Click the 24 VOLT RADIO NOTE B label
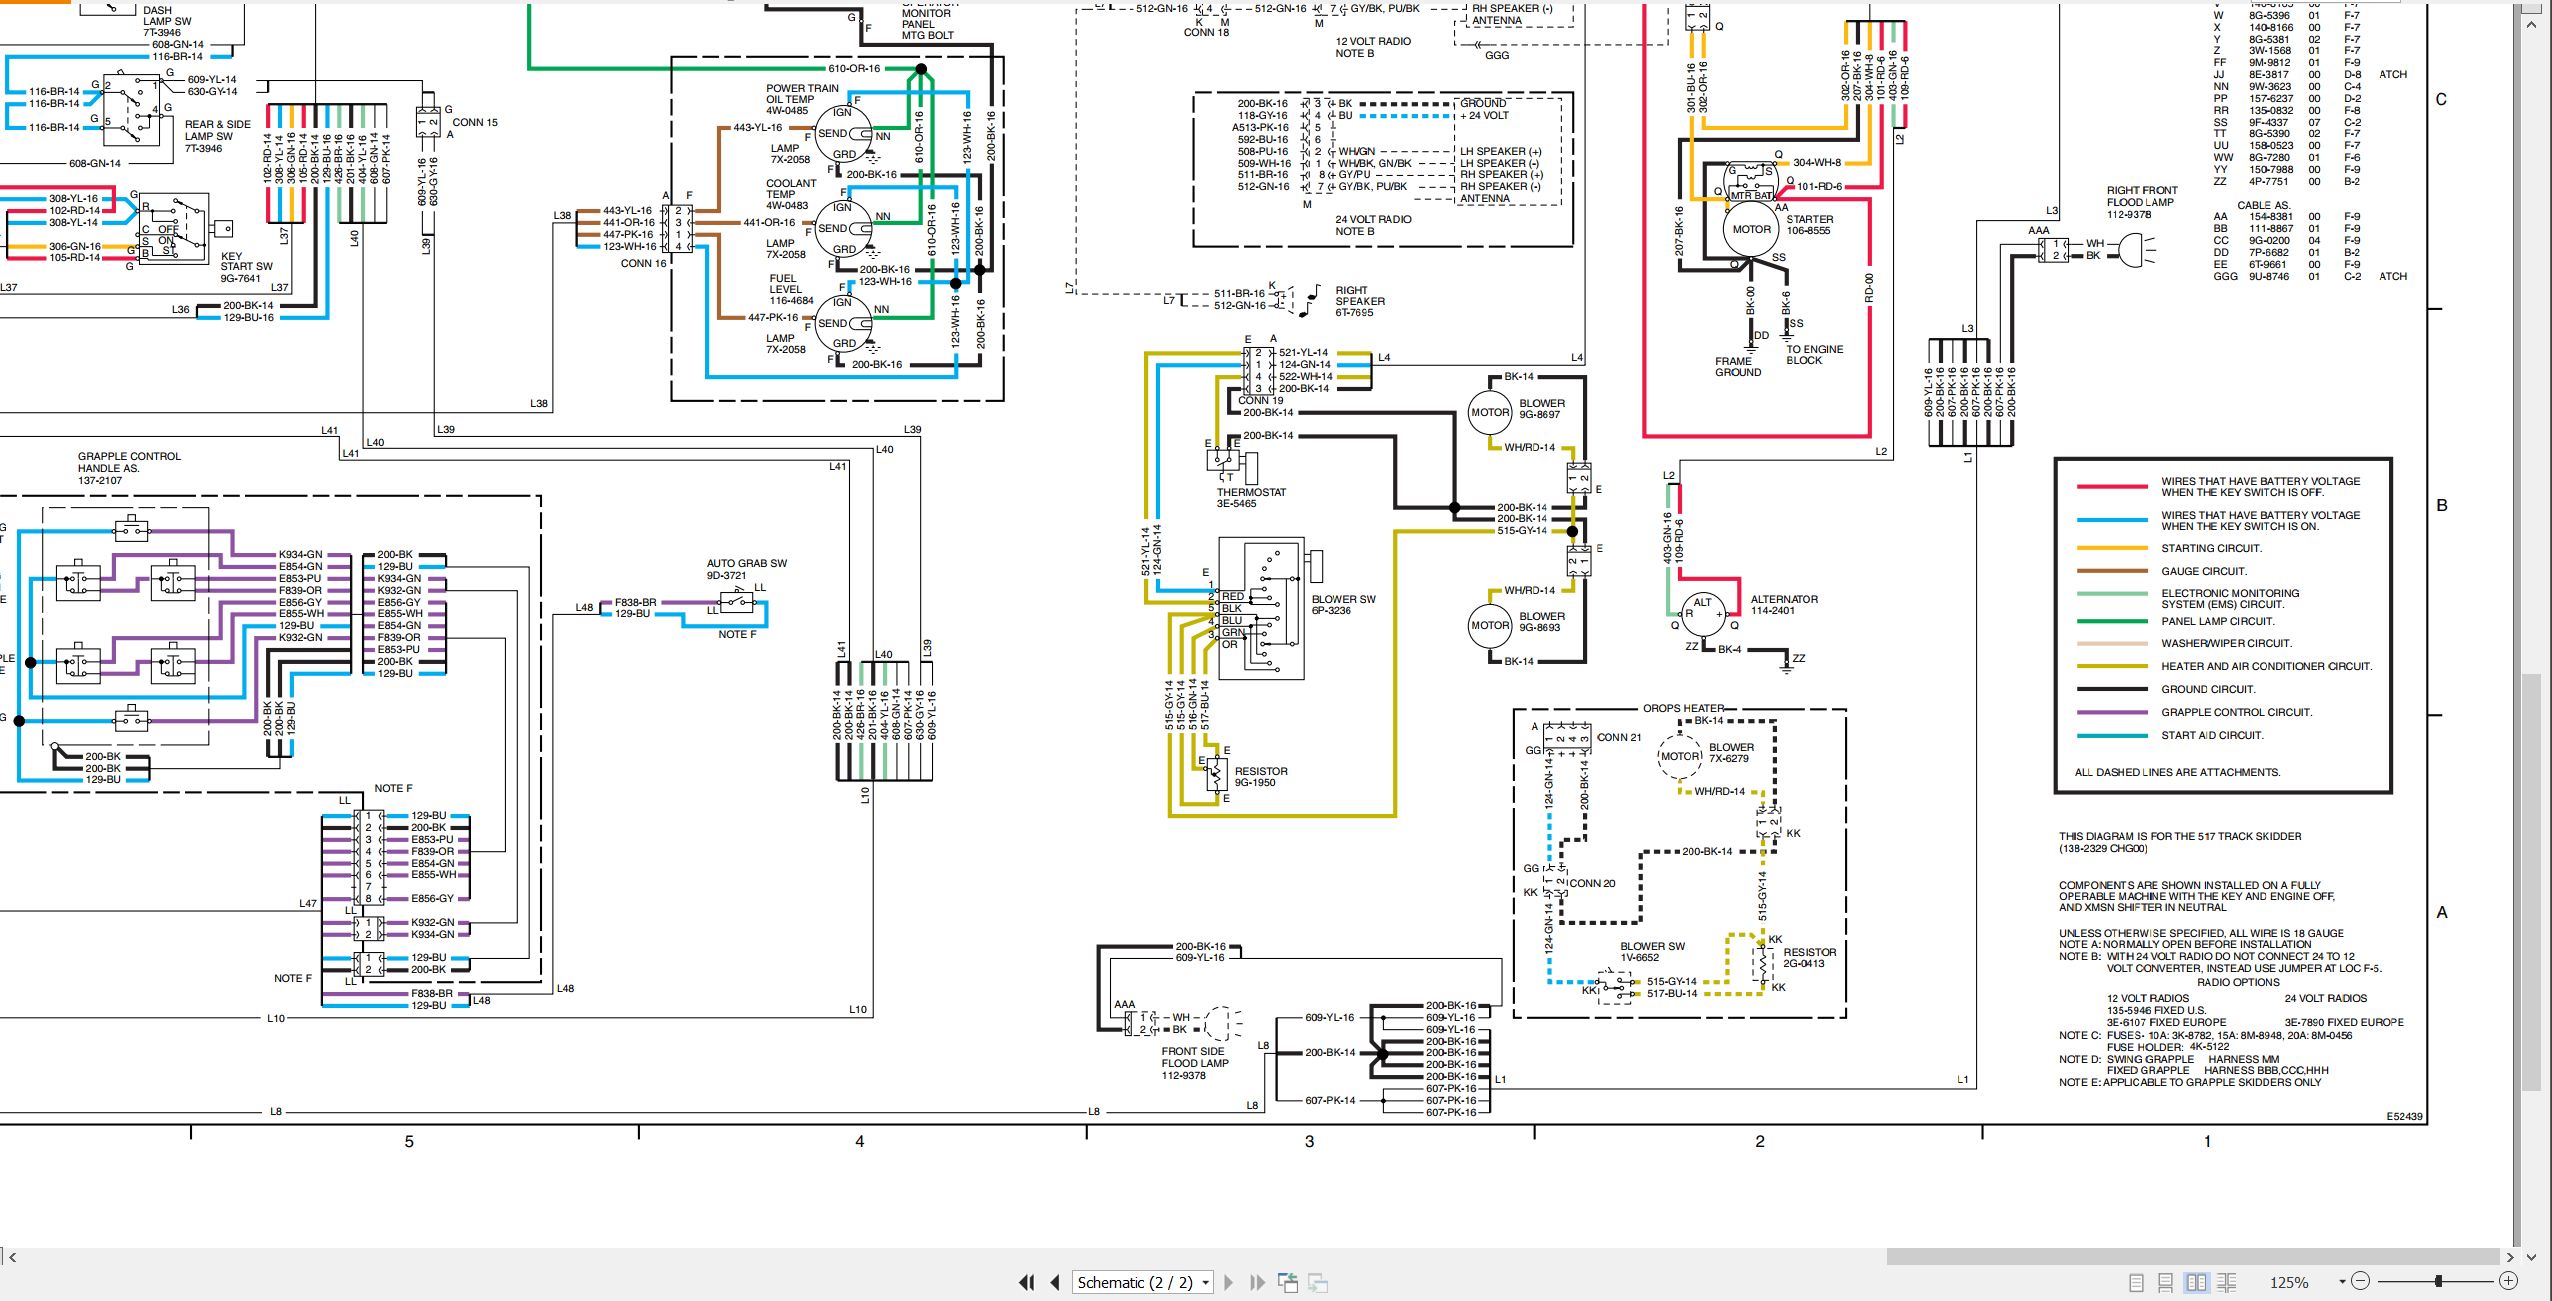2552x1301 pixels. tap(1373, 225)
